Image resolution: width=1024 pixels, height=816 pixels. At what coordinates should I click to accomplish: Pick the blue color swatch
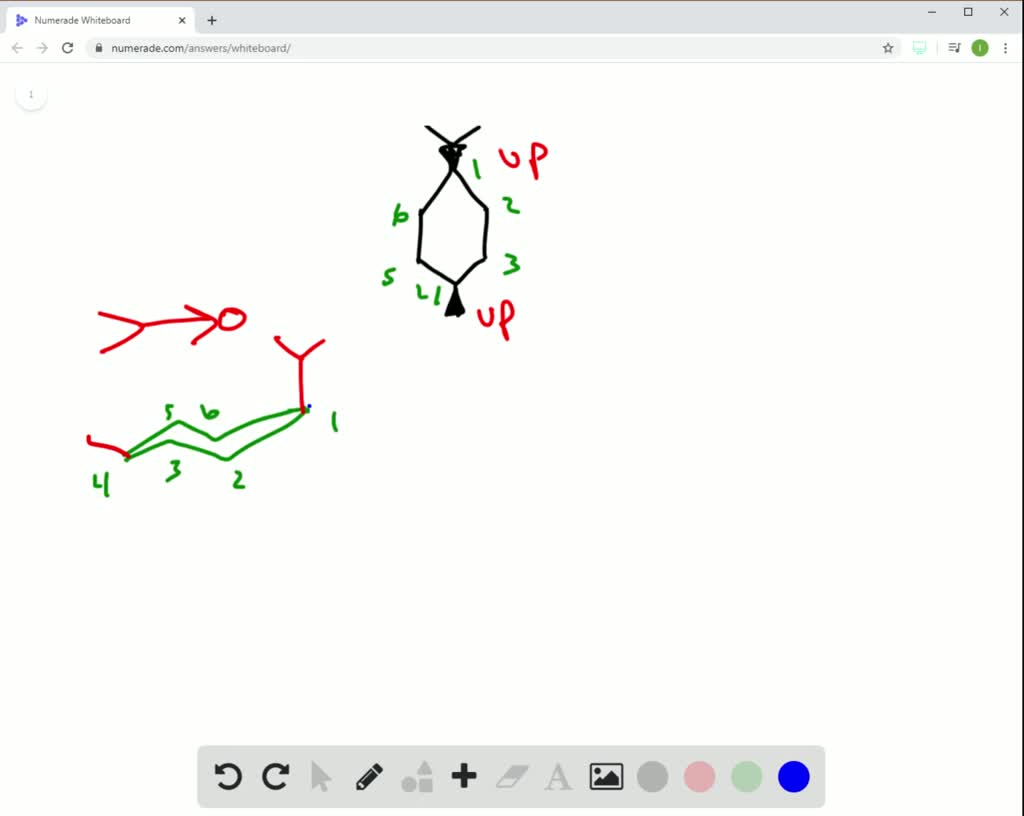click(793, 776)
